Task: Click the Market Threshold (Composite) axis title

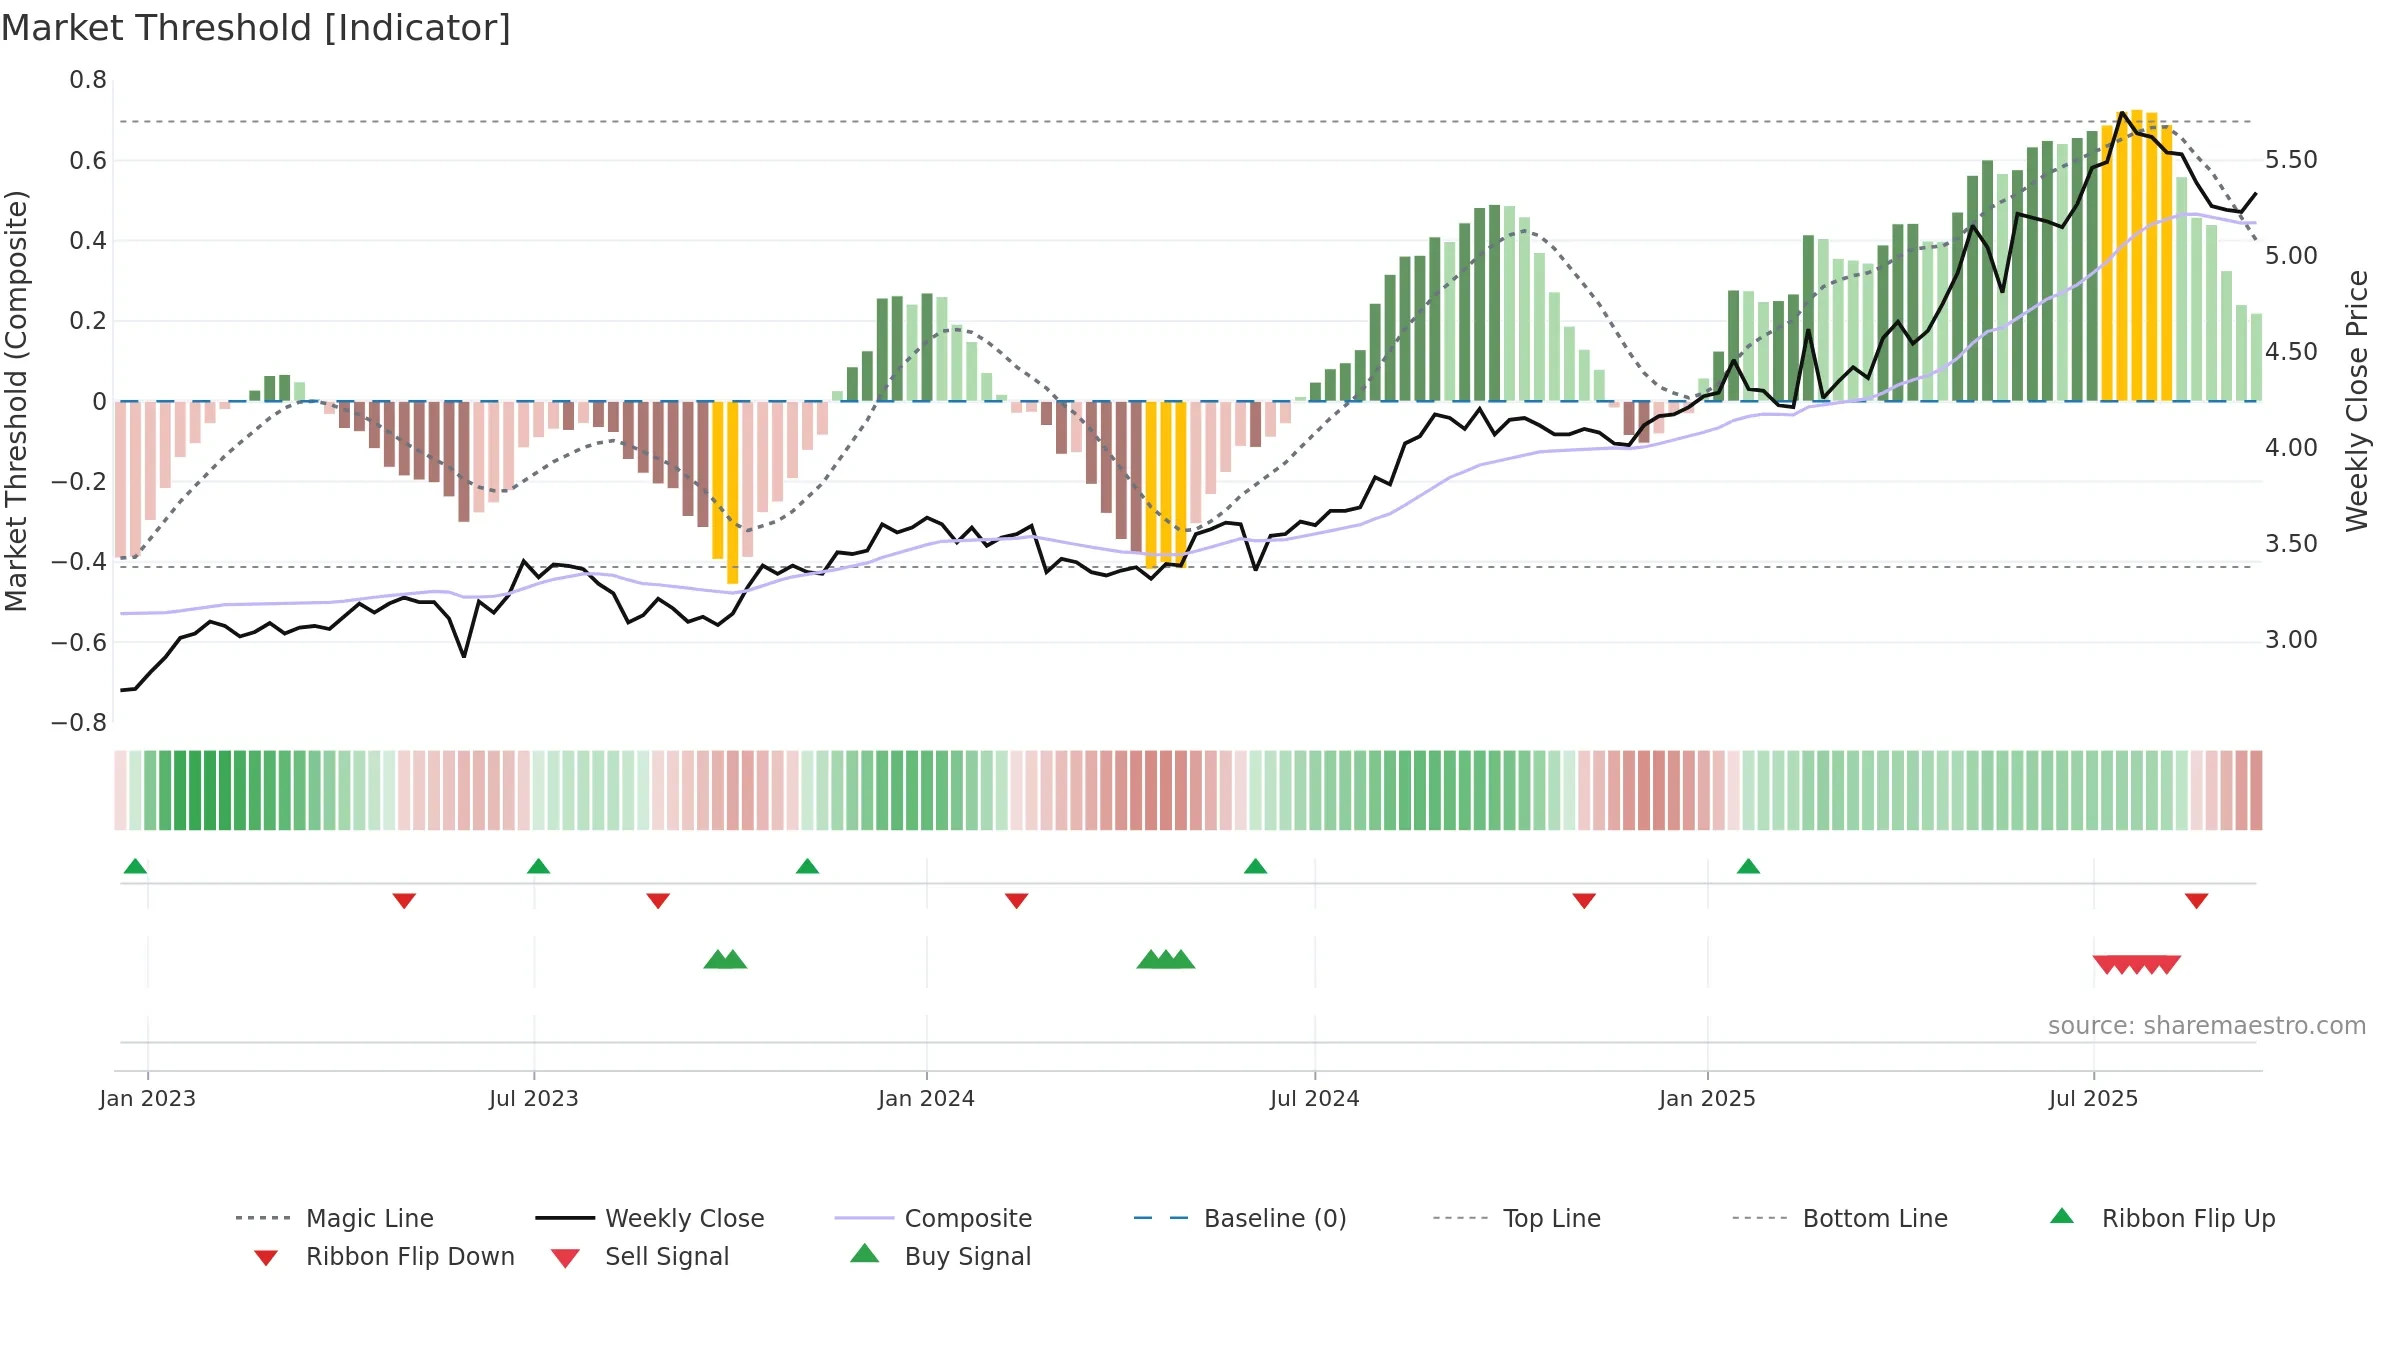Action: click(16, 401)
